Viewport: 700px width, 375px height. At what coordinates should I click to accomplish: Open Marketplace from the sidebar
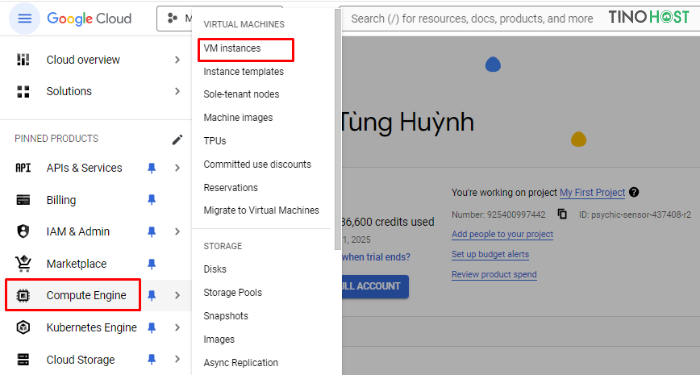[76, 264]
